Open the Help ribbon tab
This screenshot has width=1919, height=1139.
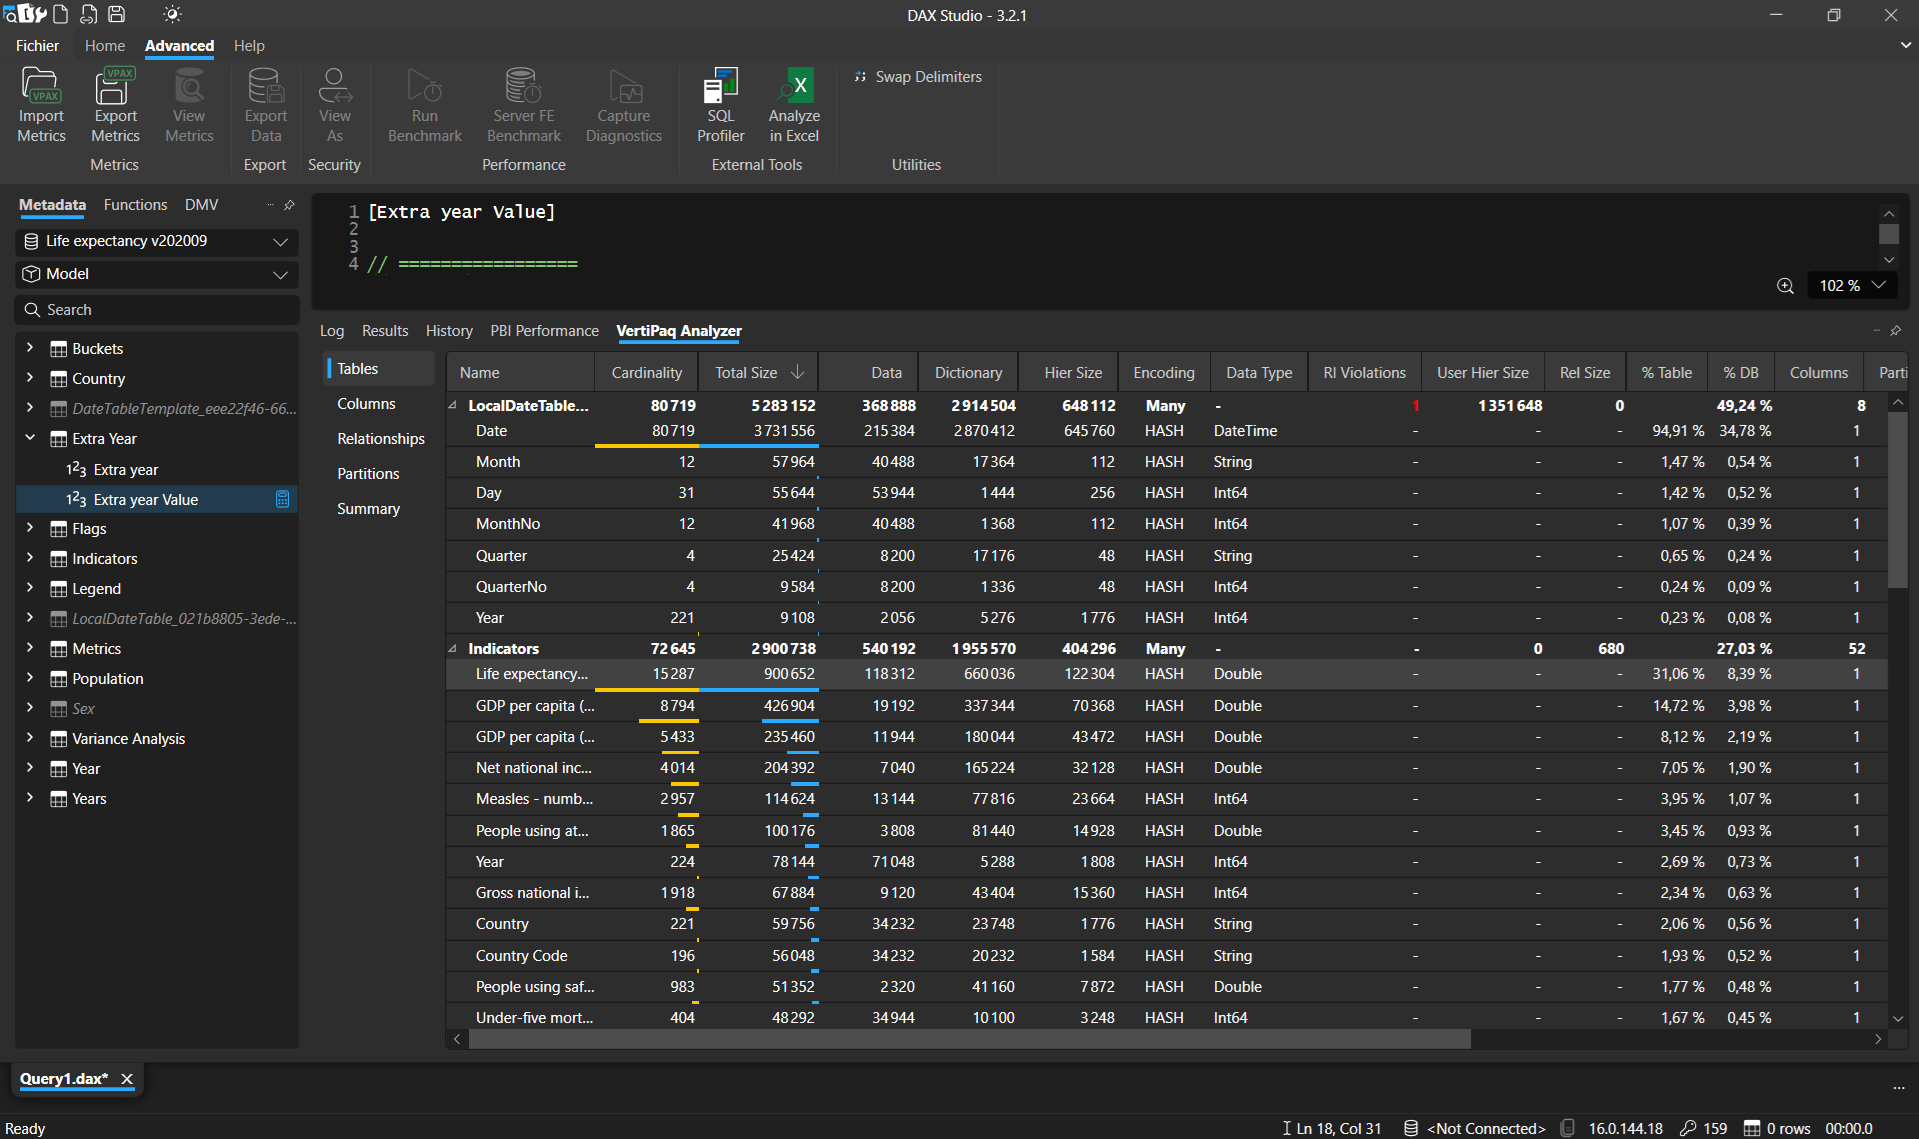pos(249,46)
